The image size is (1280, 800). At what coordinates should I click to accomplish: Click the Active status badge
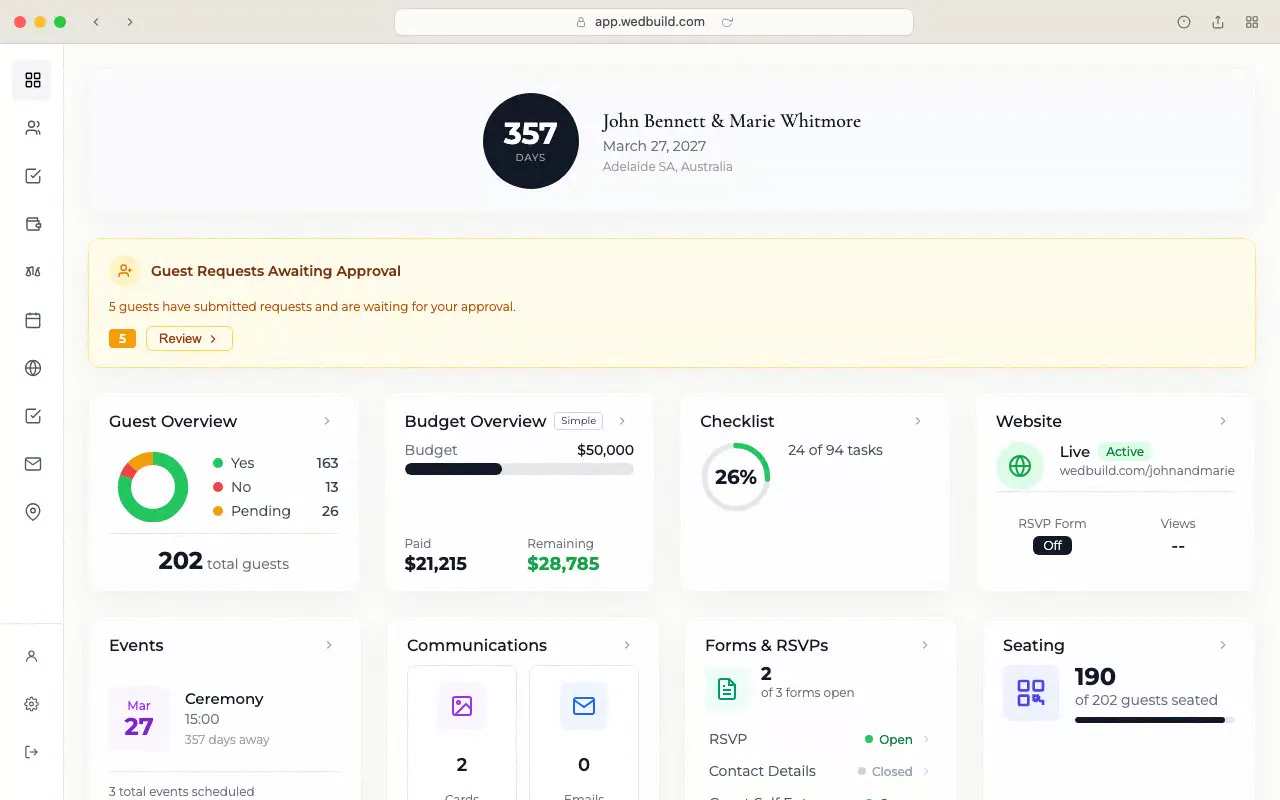pyautogui.click(x=1125, y=452)
